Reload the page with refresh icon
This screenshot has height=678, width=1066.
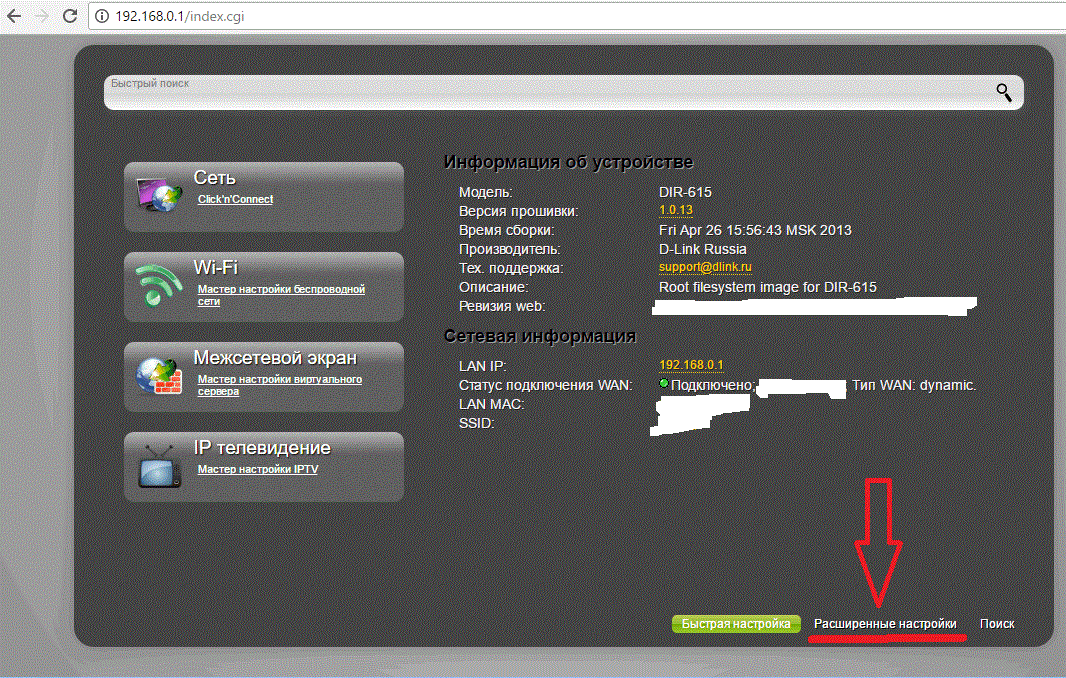click(x=69, y=16)
